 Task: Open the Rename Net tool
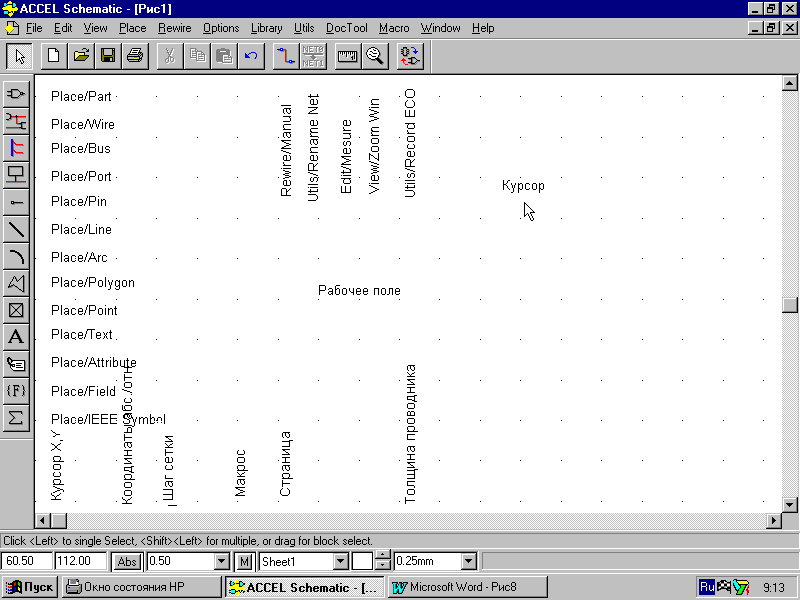click(313, 56)
